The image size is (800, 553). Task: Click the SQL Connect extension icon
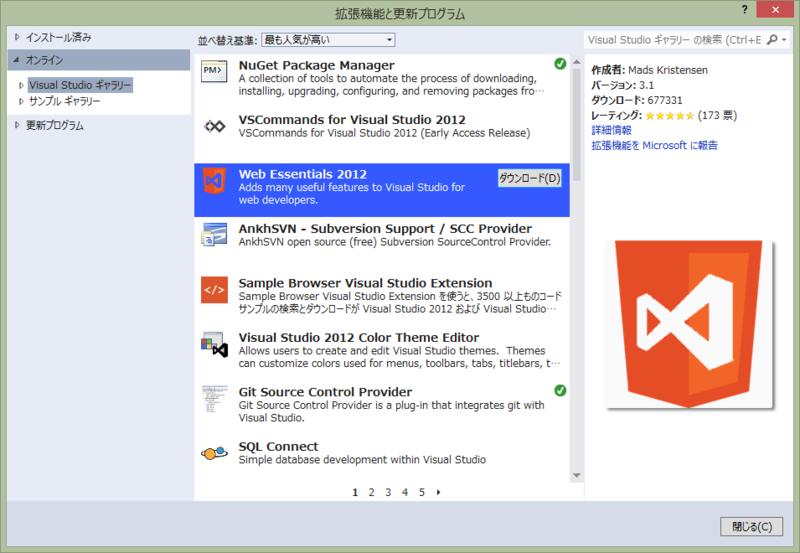coord(214,453)
